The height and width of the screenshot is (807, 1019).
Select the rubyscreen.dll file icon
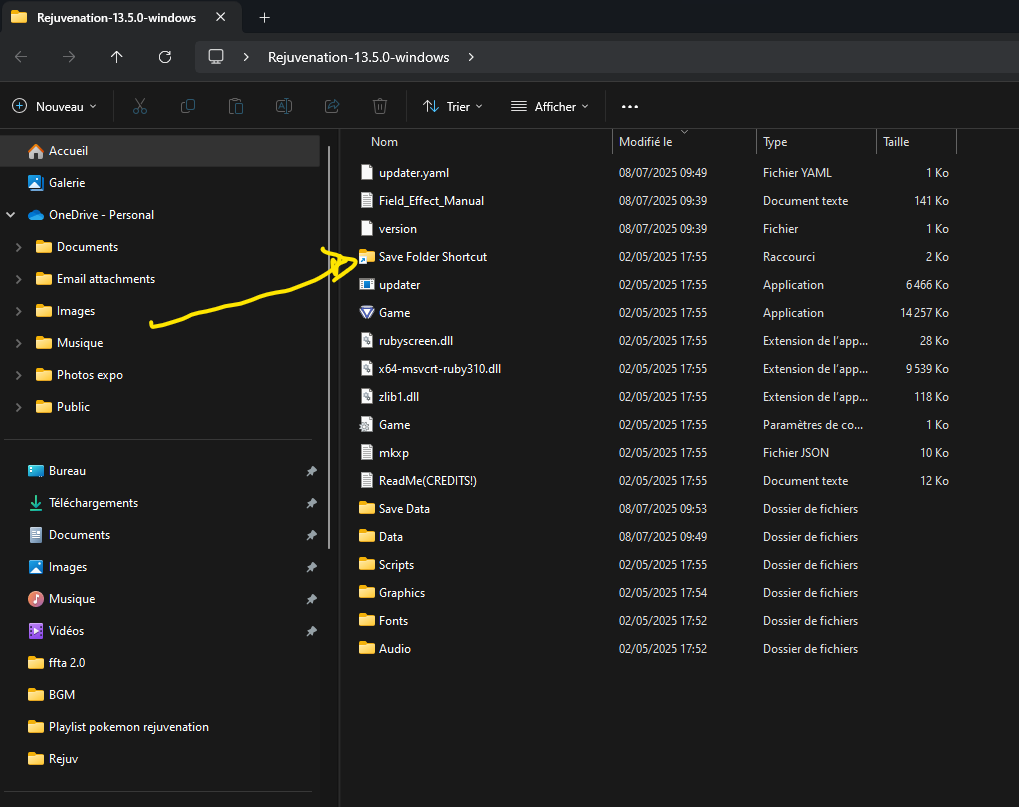367,340
